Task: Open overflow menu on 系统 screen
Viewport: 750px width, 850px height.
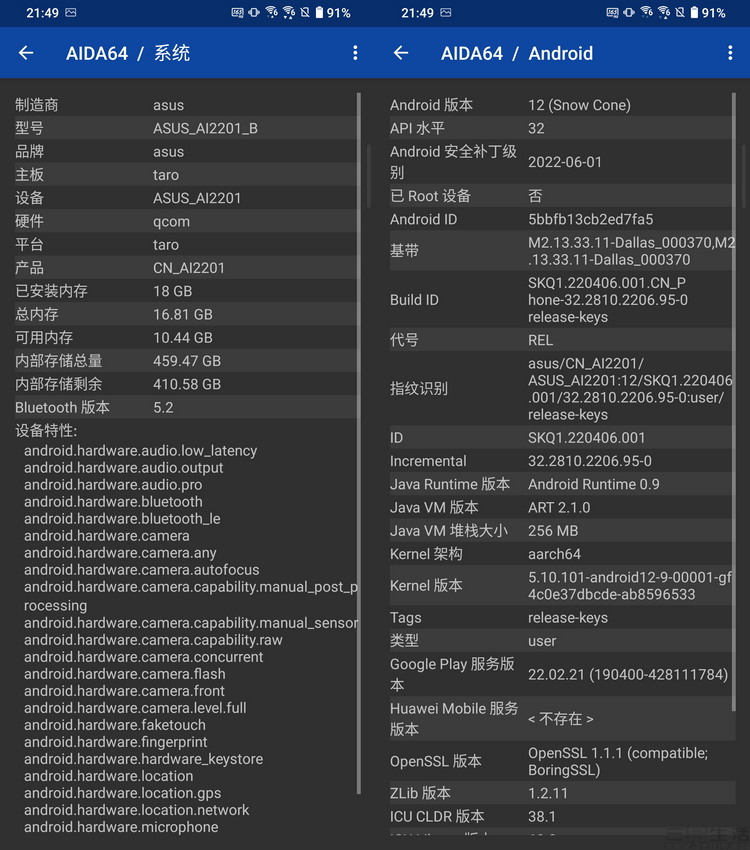Action: (355, 53)
